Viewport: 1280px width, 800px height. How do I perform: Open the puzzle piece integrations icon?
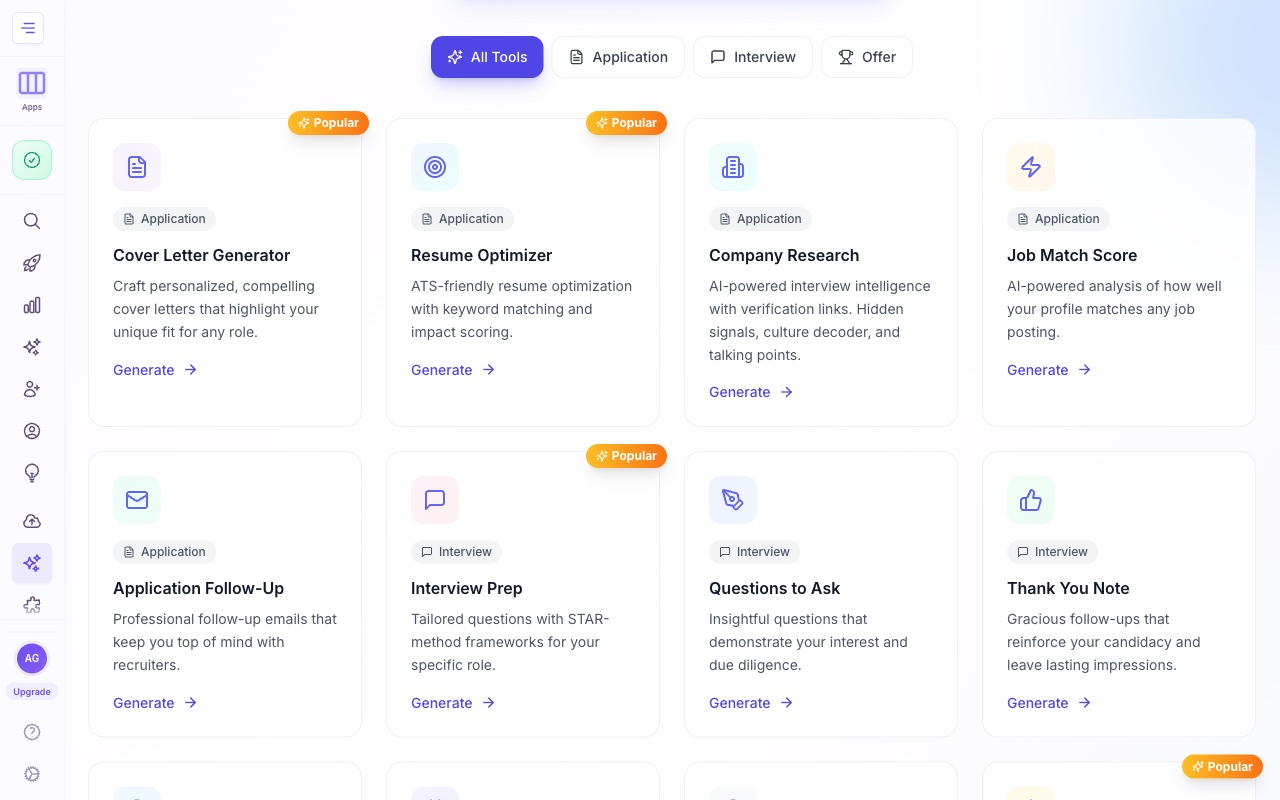pos(32,605)
